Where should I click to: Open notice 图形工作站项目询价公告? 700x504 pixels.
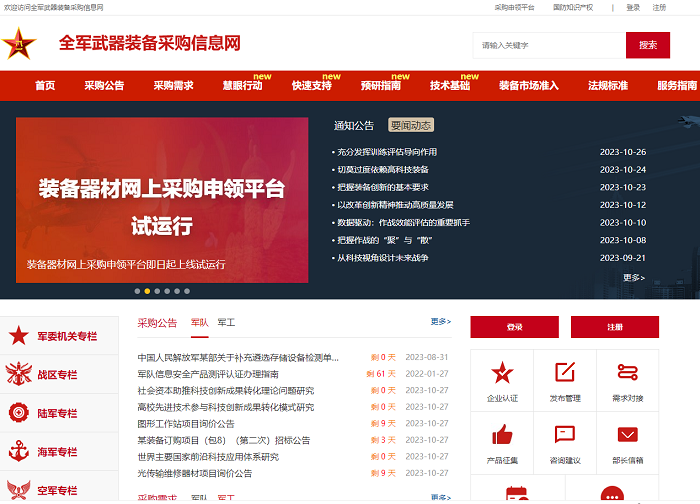[186, 424]
